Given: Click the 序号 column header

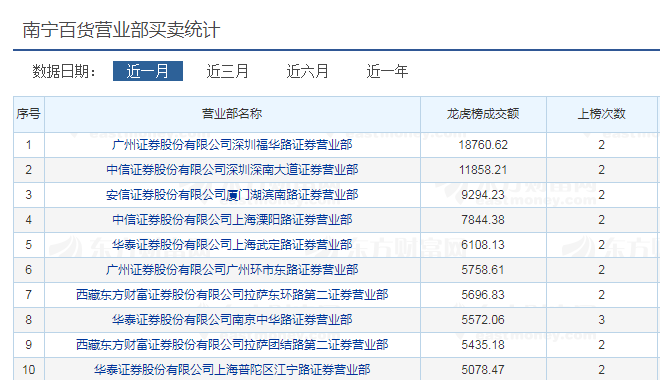Looking at the screenshot, I should [x=29, y=114].
